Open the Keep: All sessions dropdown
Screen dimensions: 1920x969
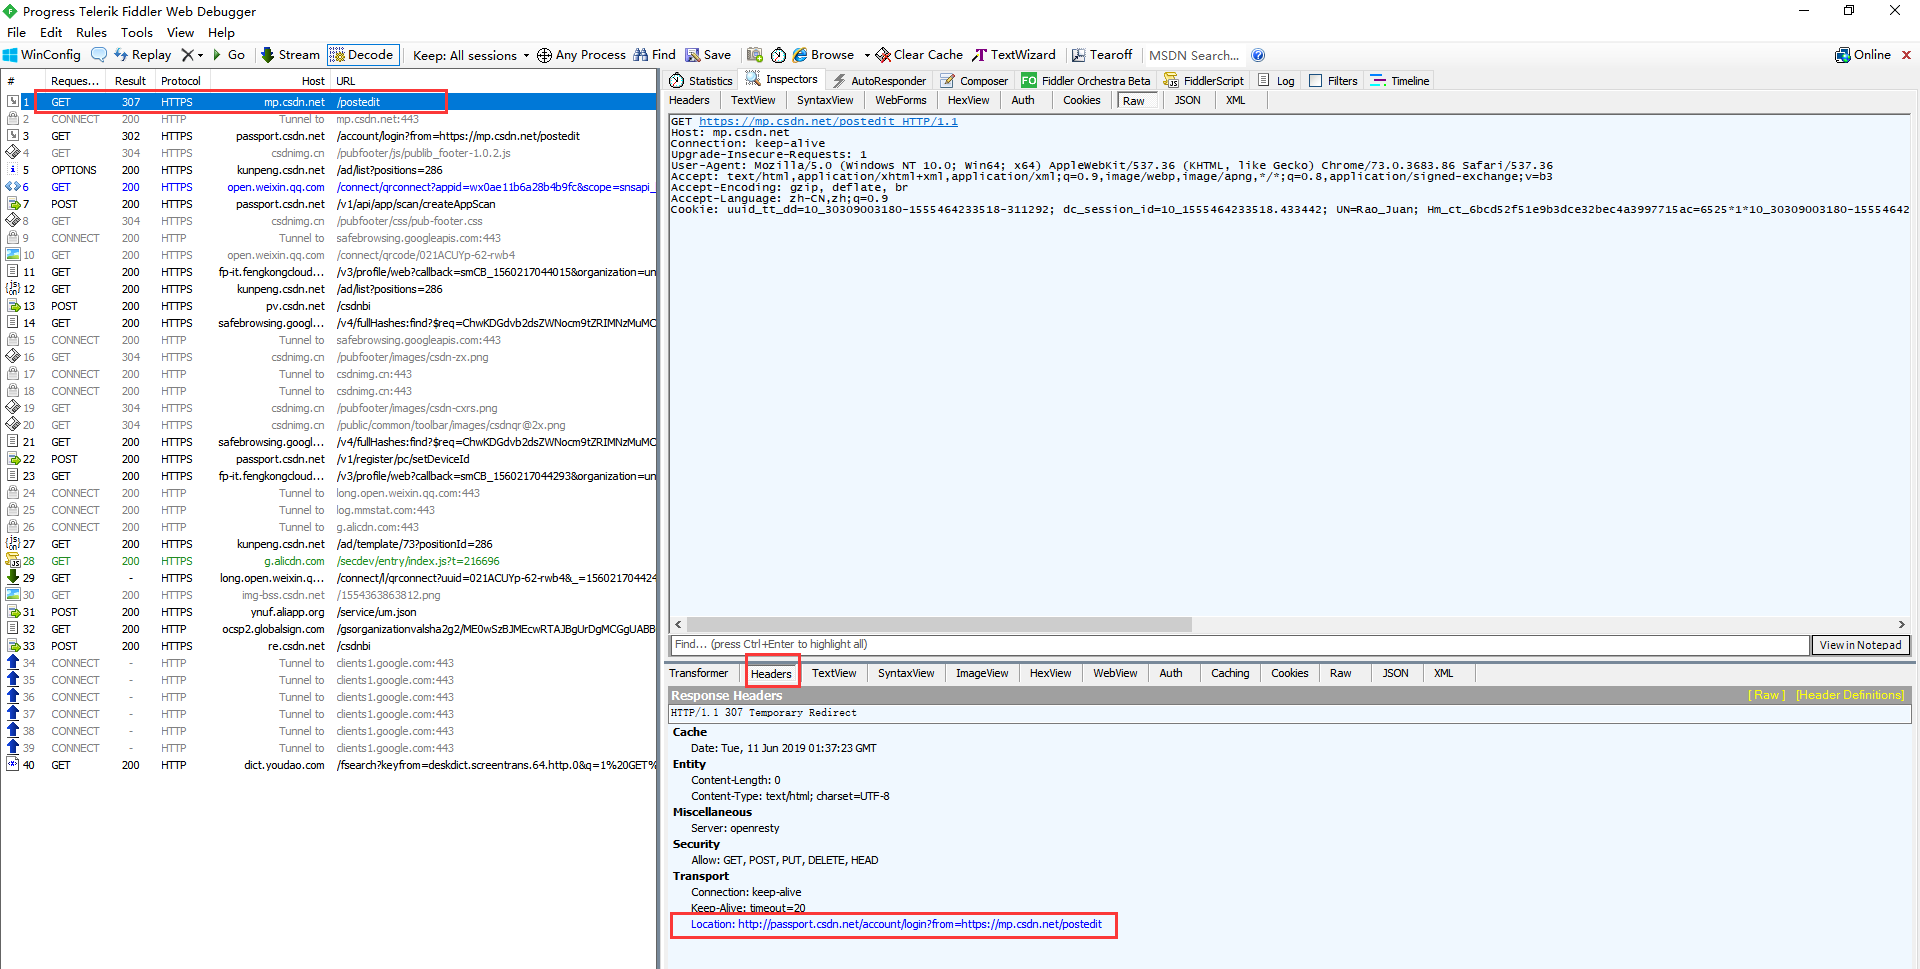pos(470,55)
